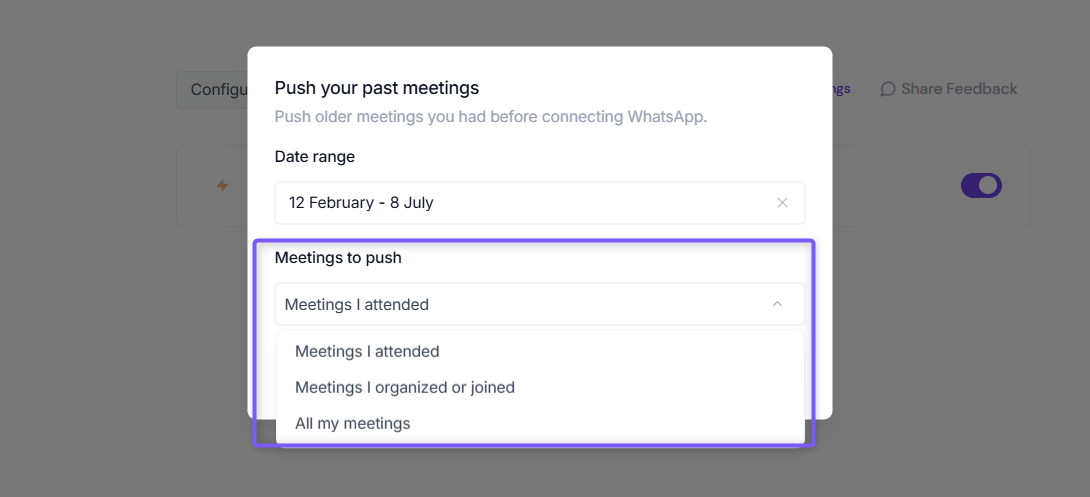Click the partially hidden Configure button

pos(212,90)
